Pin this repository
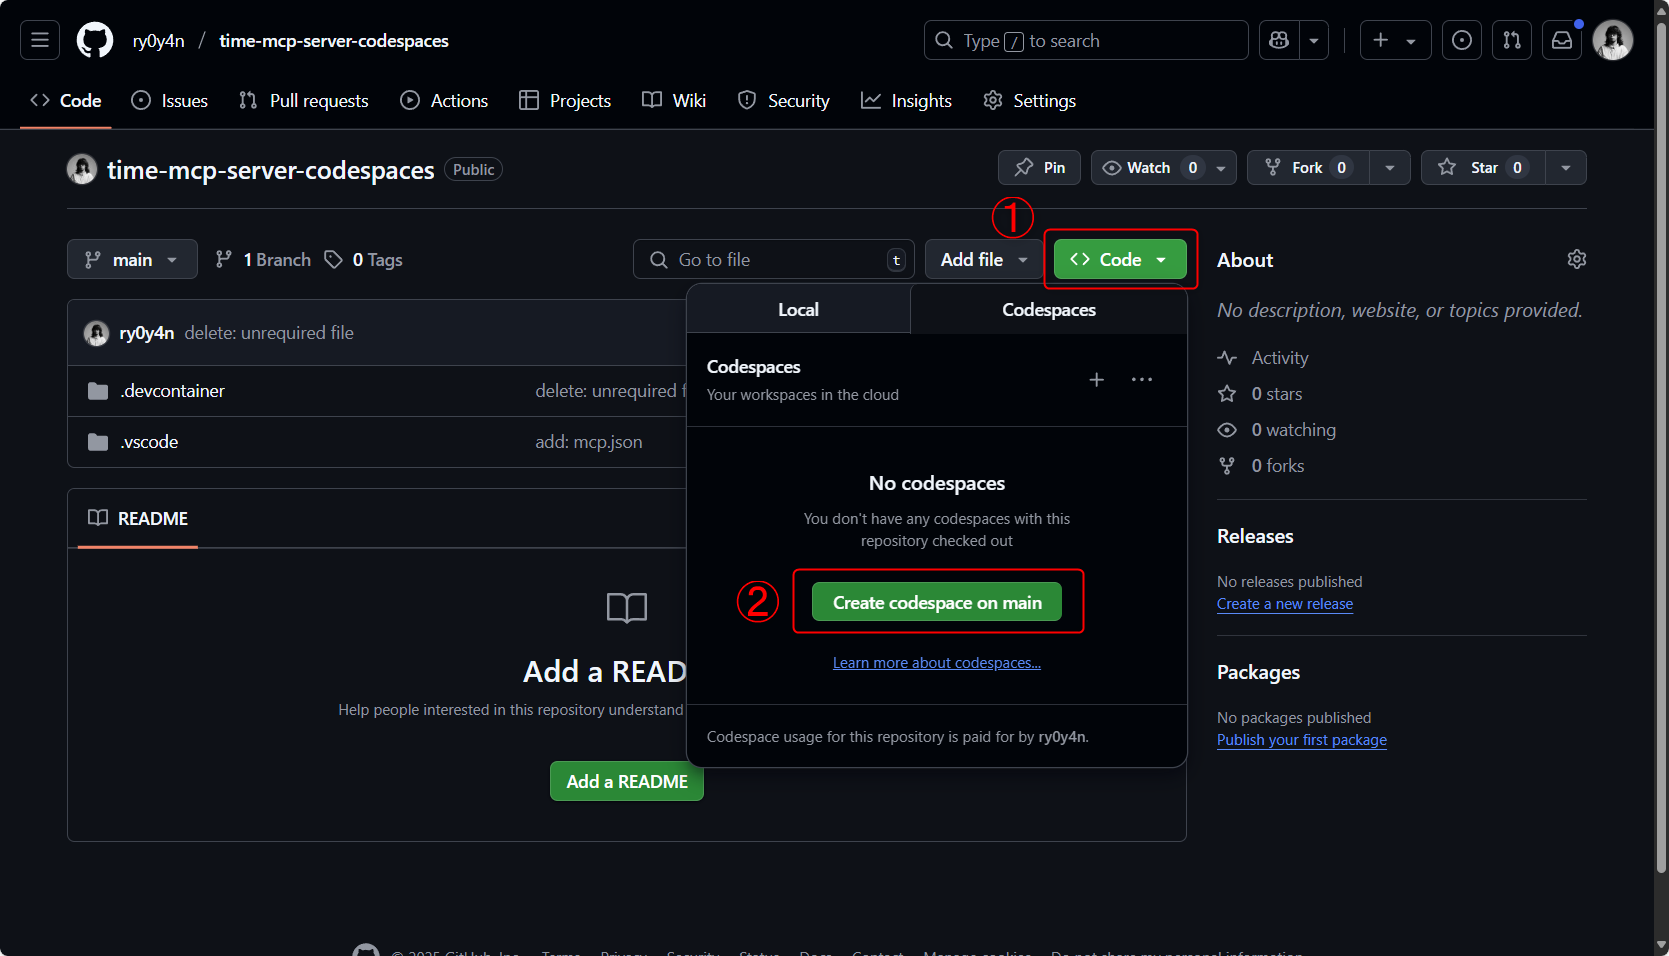 pos(1039,168)
